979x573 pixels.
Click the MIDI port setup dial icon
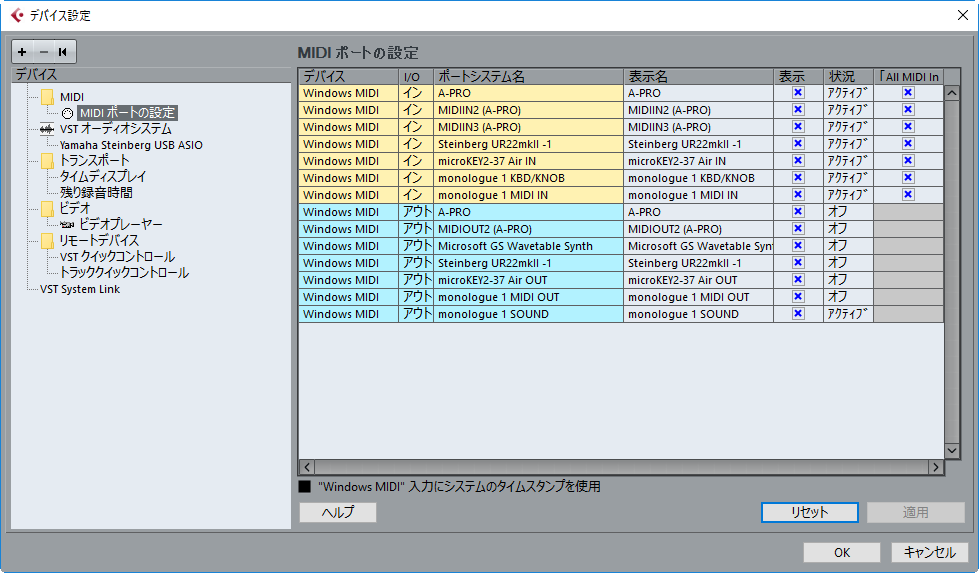(67, 114)
